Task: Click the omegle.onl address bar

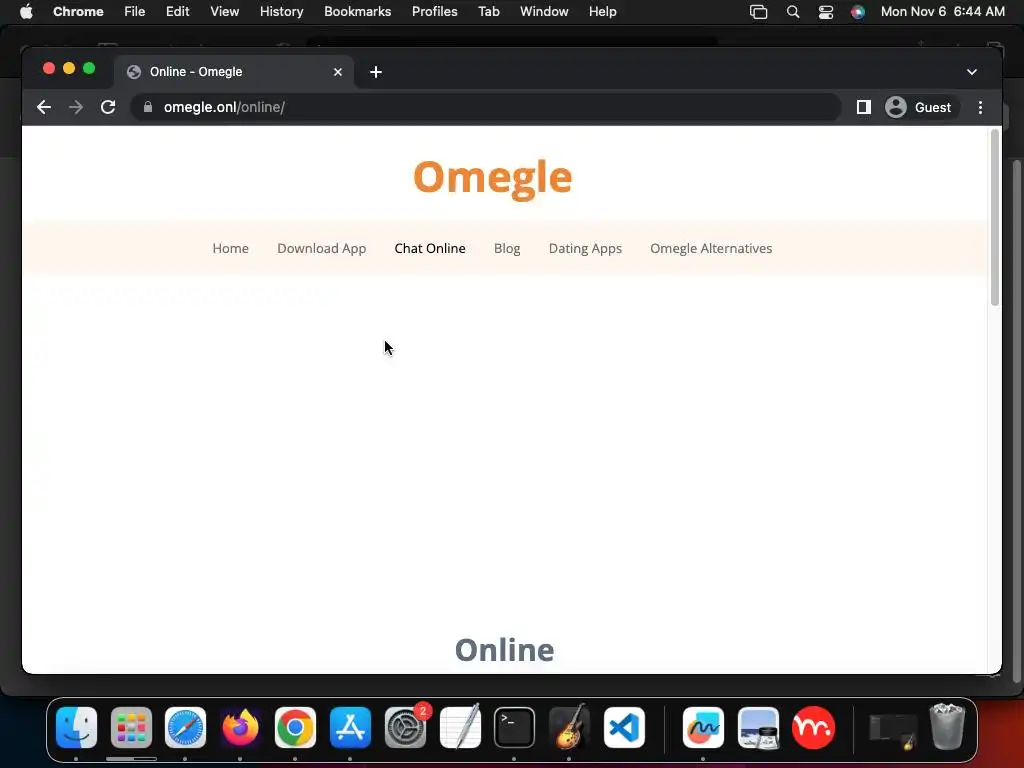Action: click(x=485, y=107)
